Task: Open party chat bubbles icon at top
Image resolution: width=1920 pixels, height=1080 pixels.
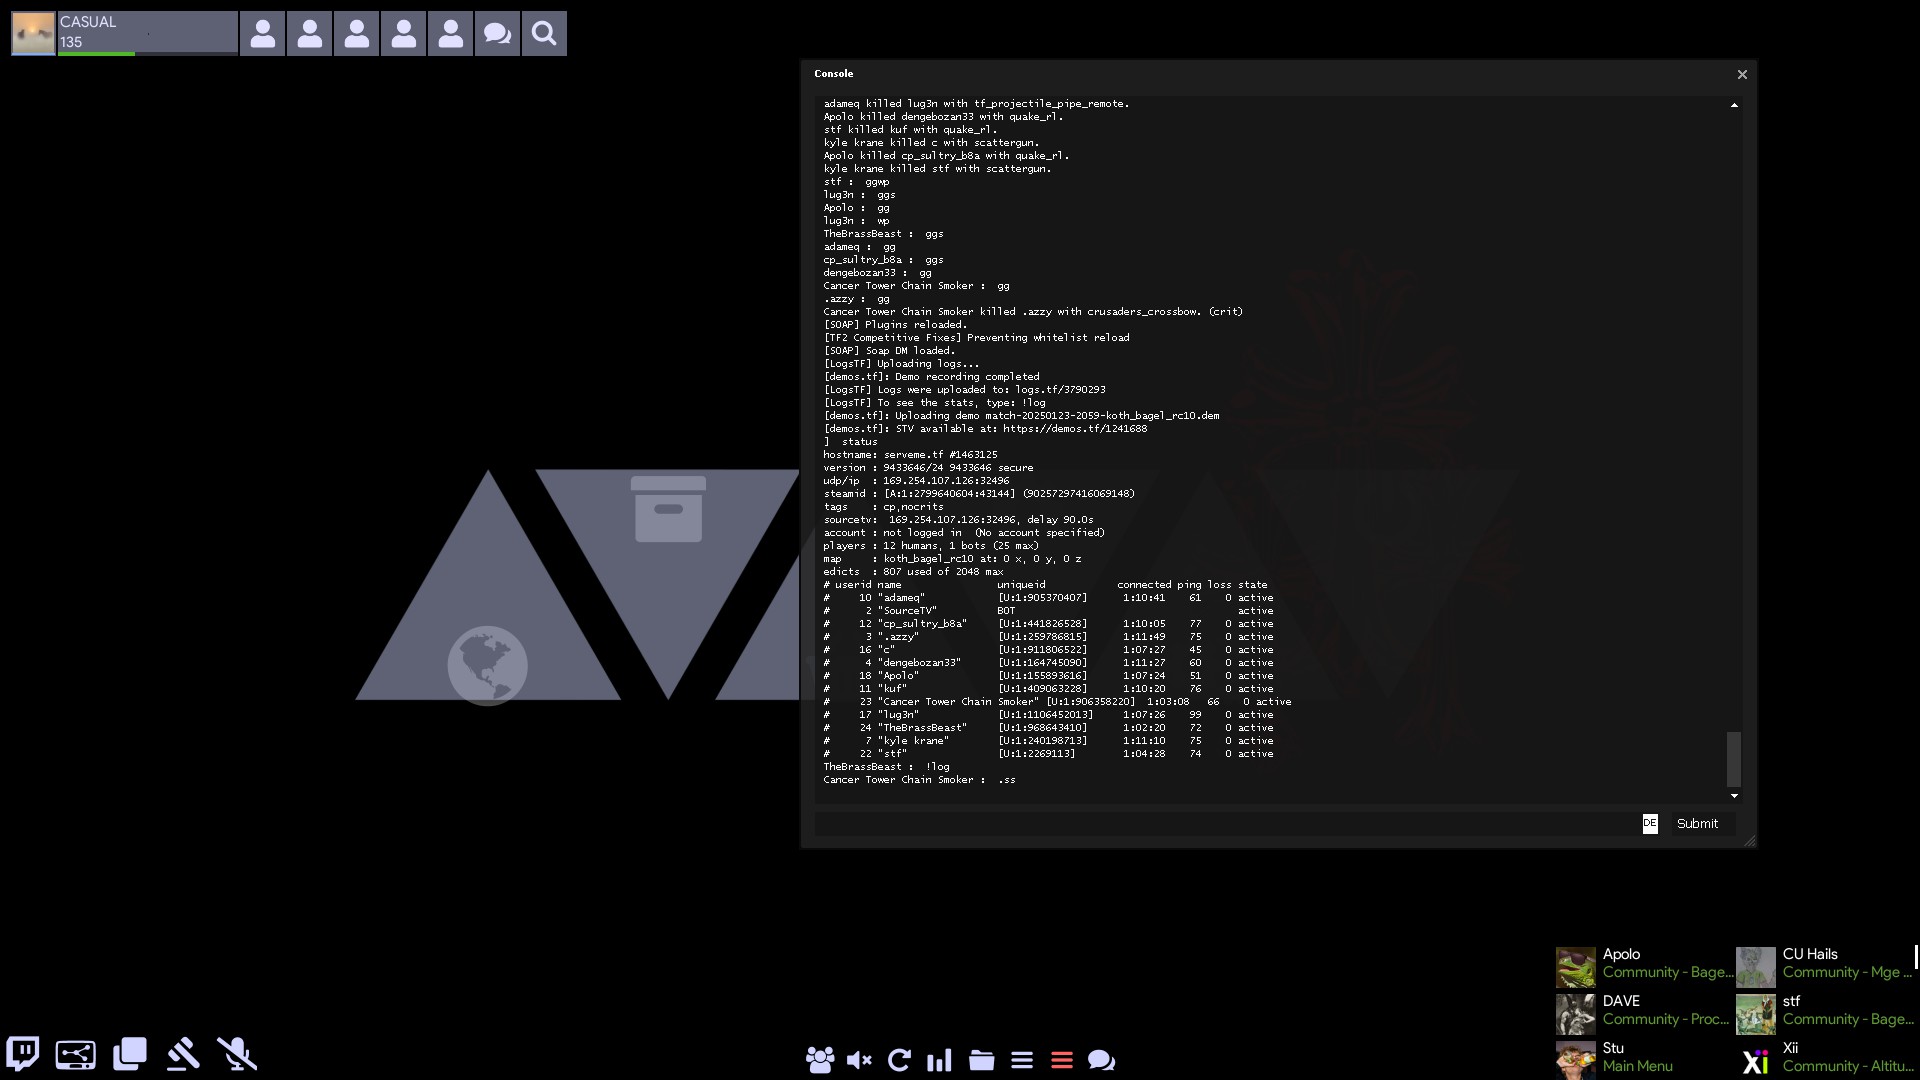Action: click(497, 34)
